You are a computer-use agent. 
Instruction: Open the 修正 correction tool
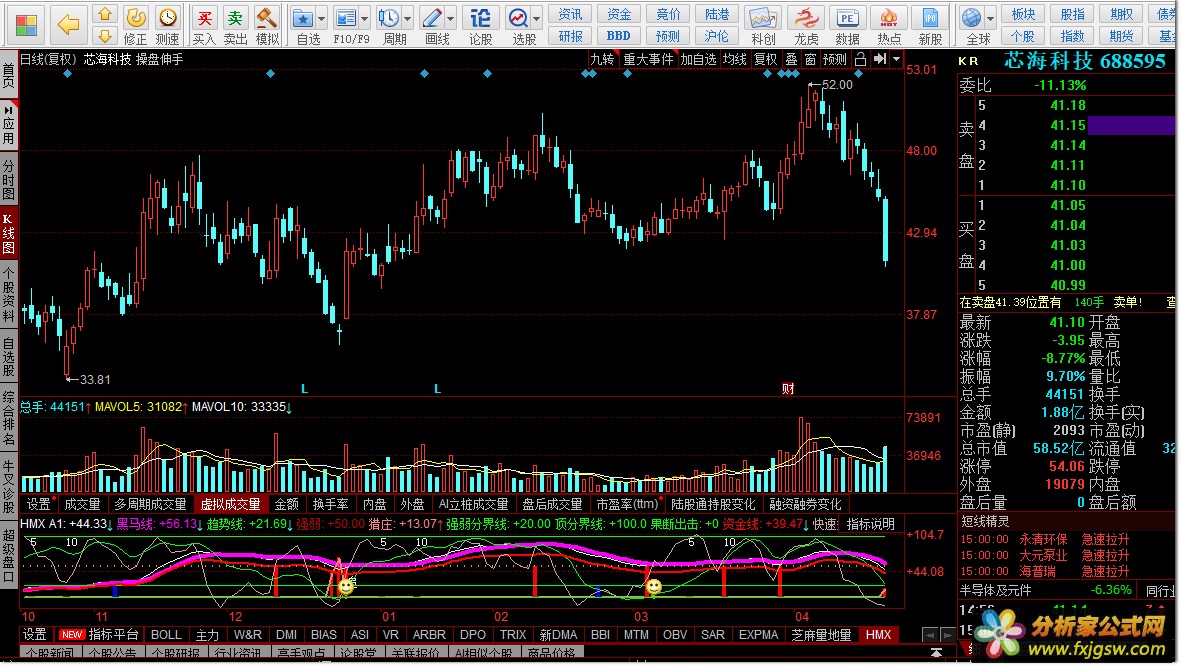tap(136, 26)
